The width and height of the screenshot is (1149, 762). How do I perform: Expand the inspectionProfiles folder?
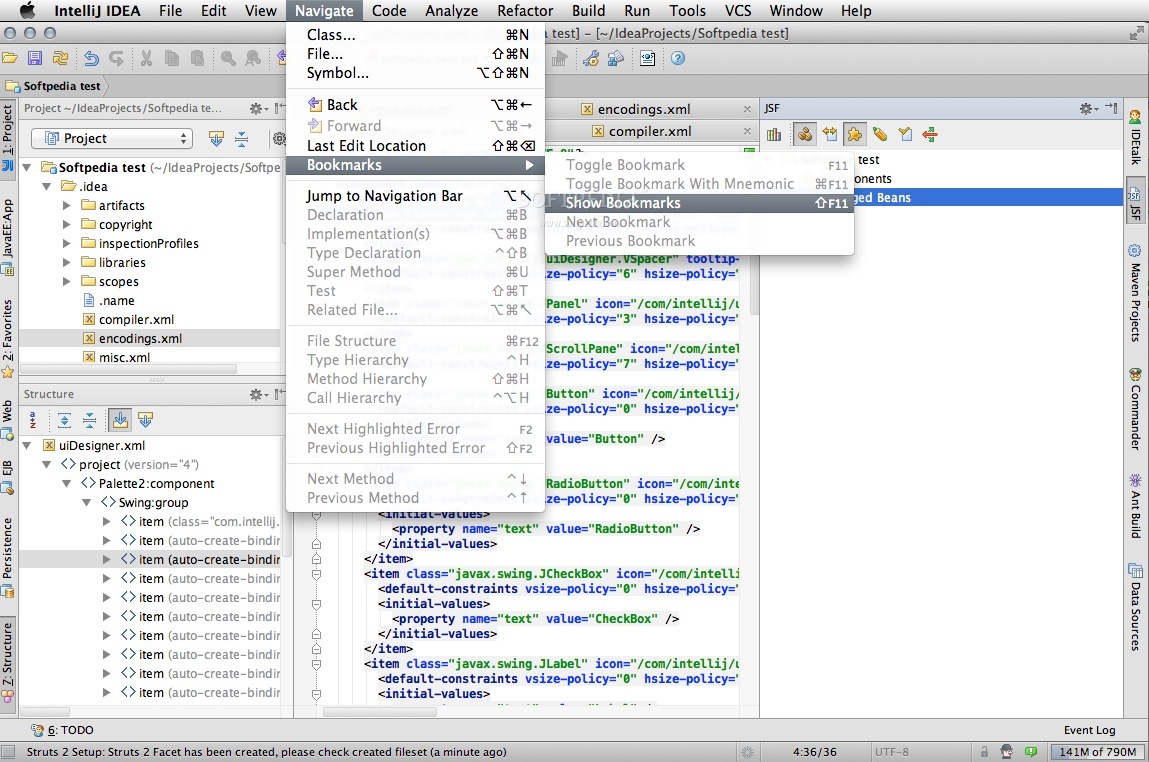pyautogui.click(x=67, y=243)
